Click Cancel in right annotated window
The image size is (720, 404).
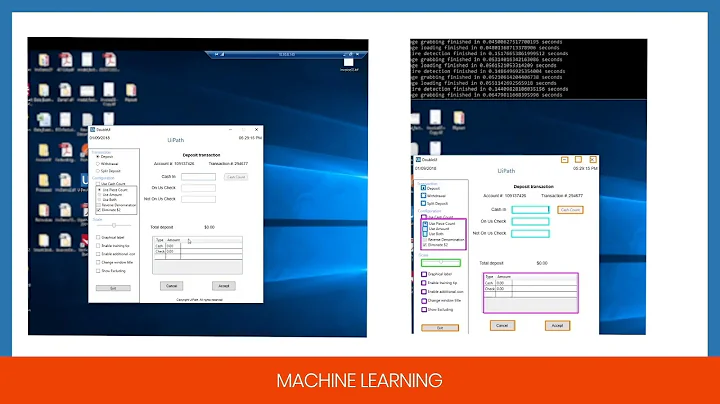click(x=502, y=325)
